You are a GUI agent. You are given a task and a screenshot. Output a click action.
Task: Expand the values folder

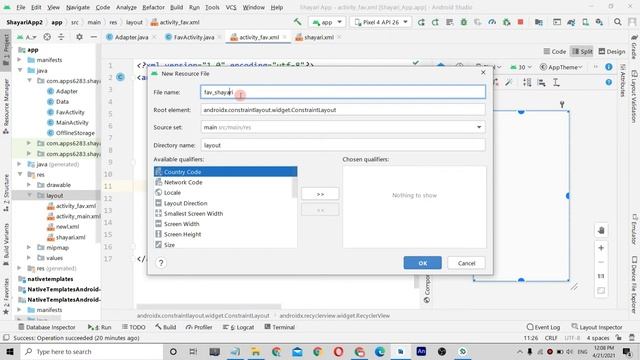(x=29, y=258)
